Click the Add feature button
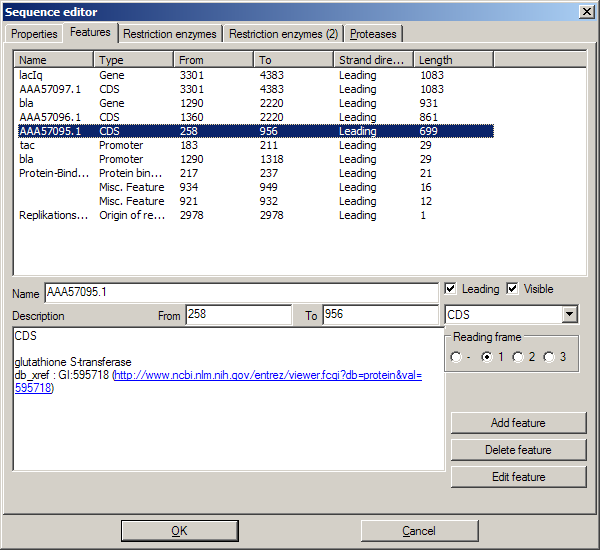 [518, 423]
